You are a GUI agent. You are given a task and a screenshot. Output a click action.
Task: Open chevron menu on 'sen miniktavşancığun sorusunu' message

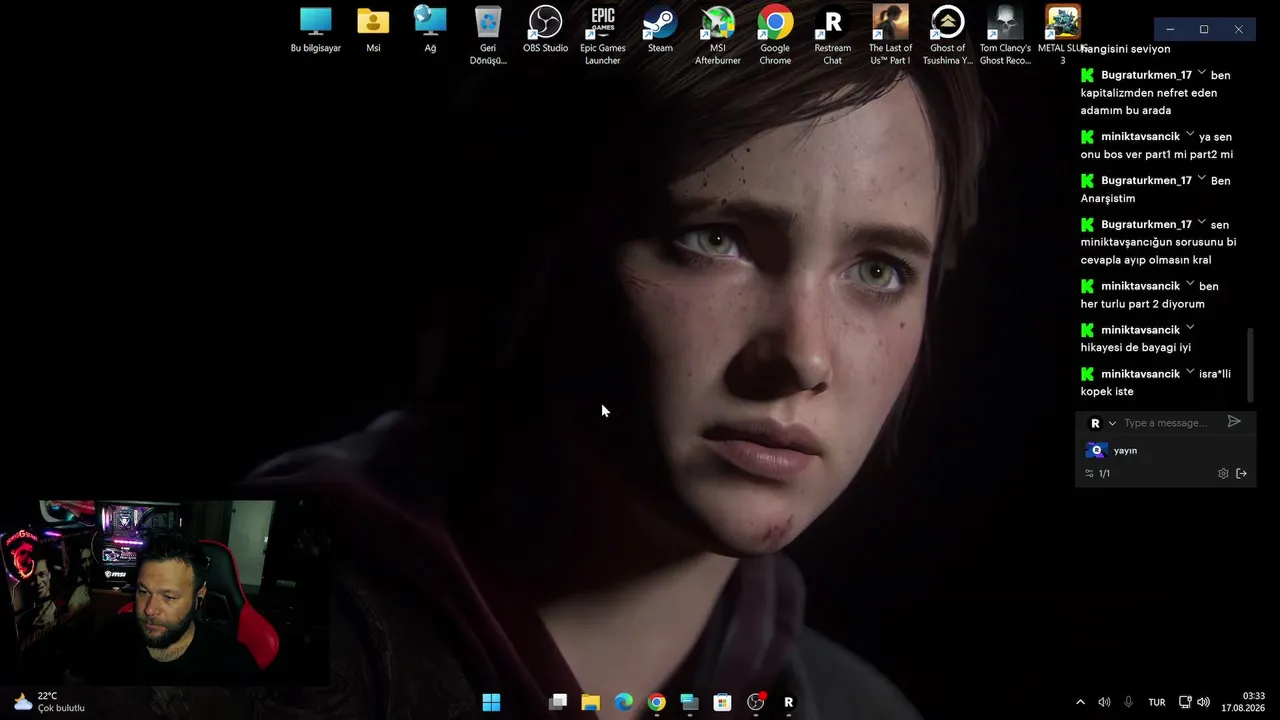tap(1201, 223)
